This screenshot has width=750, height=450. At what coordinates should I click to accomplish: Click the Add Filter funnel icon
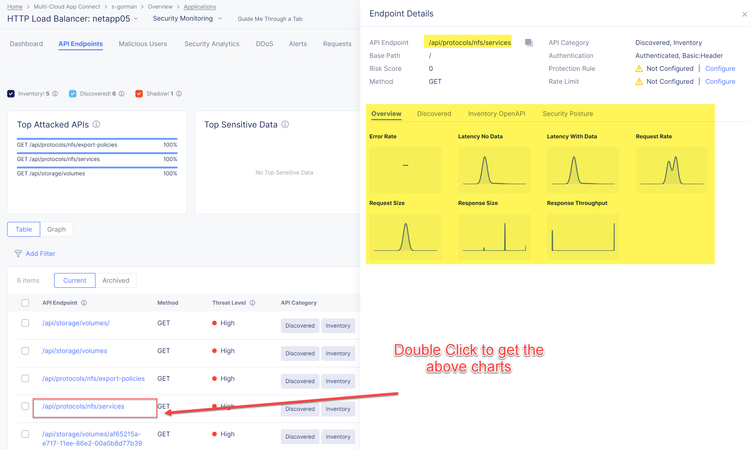point(18,253)
